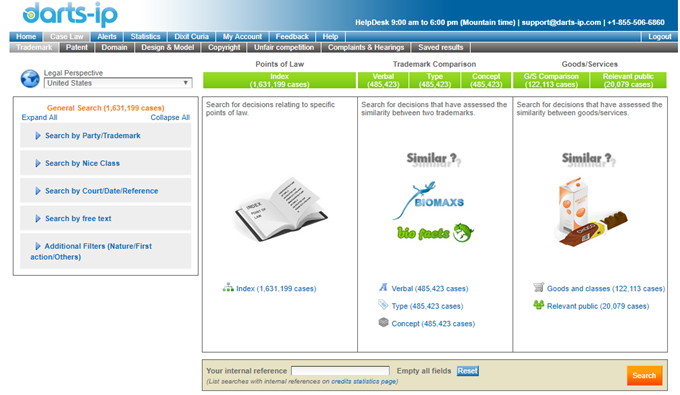Click the internal reference input field

coord(340,371)
